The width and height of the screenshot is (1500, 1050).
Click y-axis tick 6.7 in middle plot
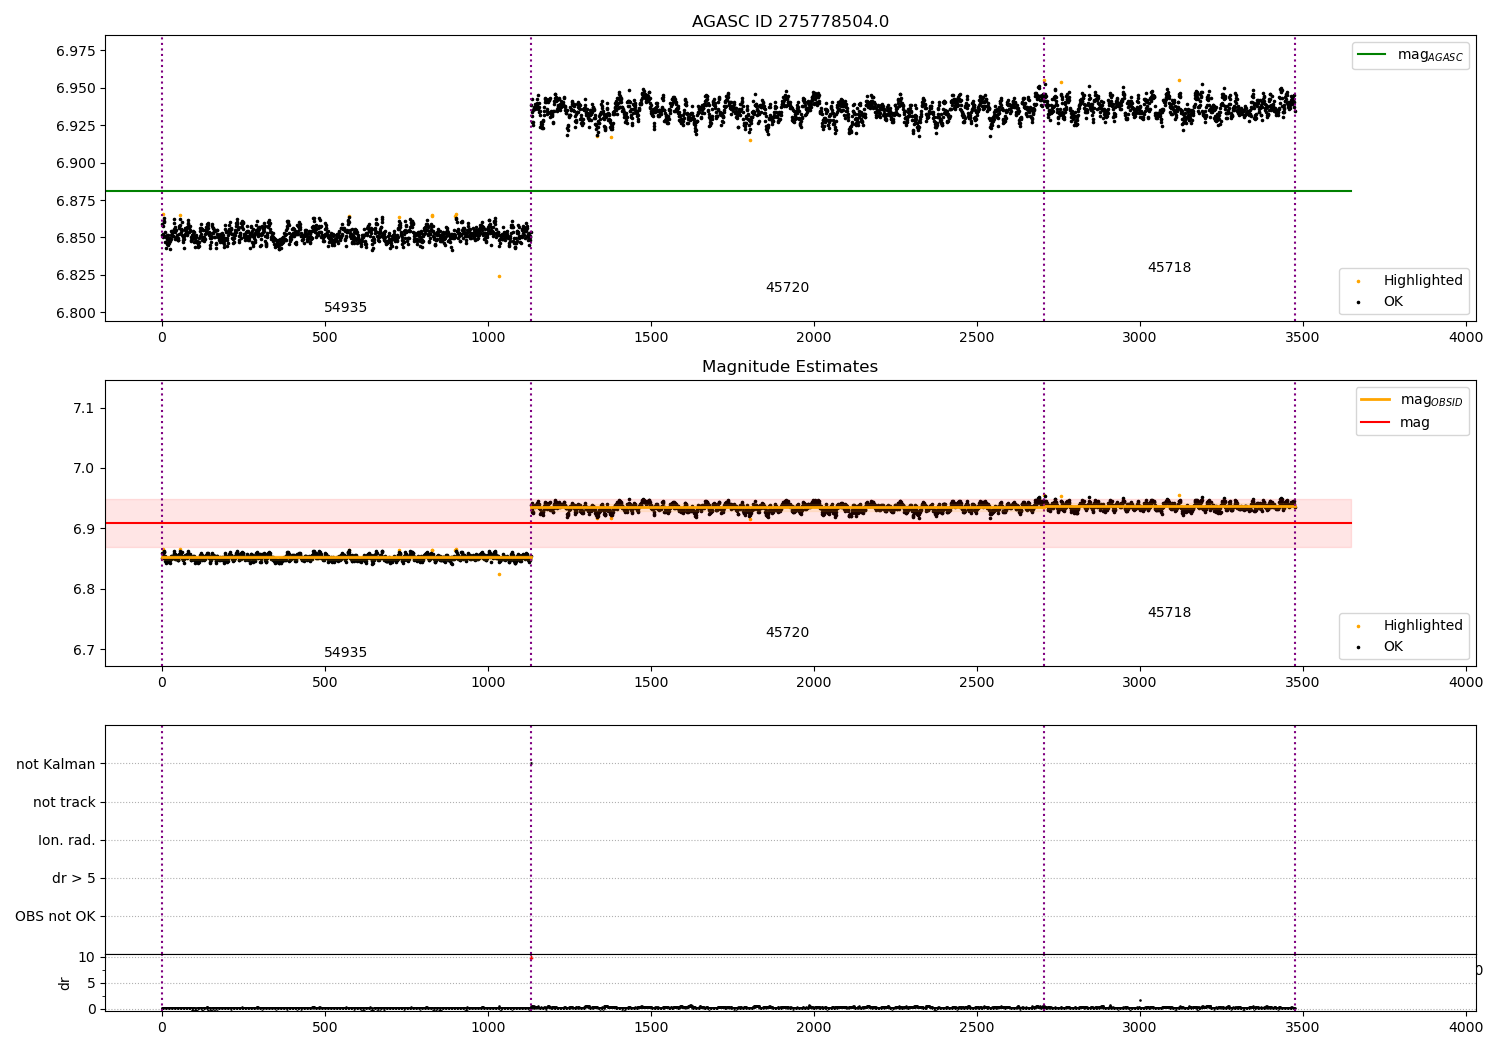pyautogui.click(x=85, y=650)
